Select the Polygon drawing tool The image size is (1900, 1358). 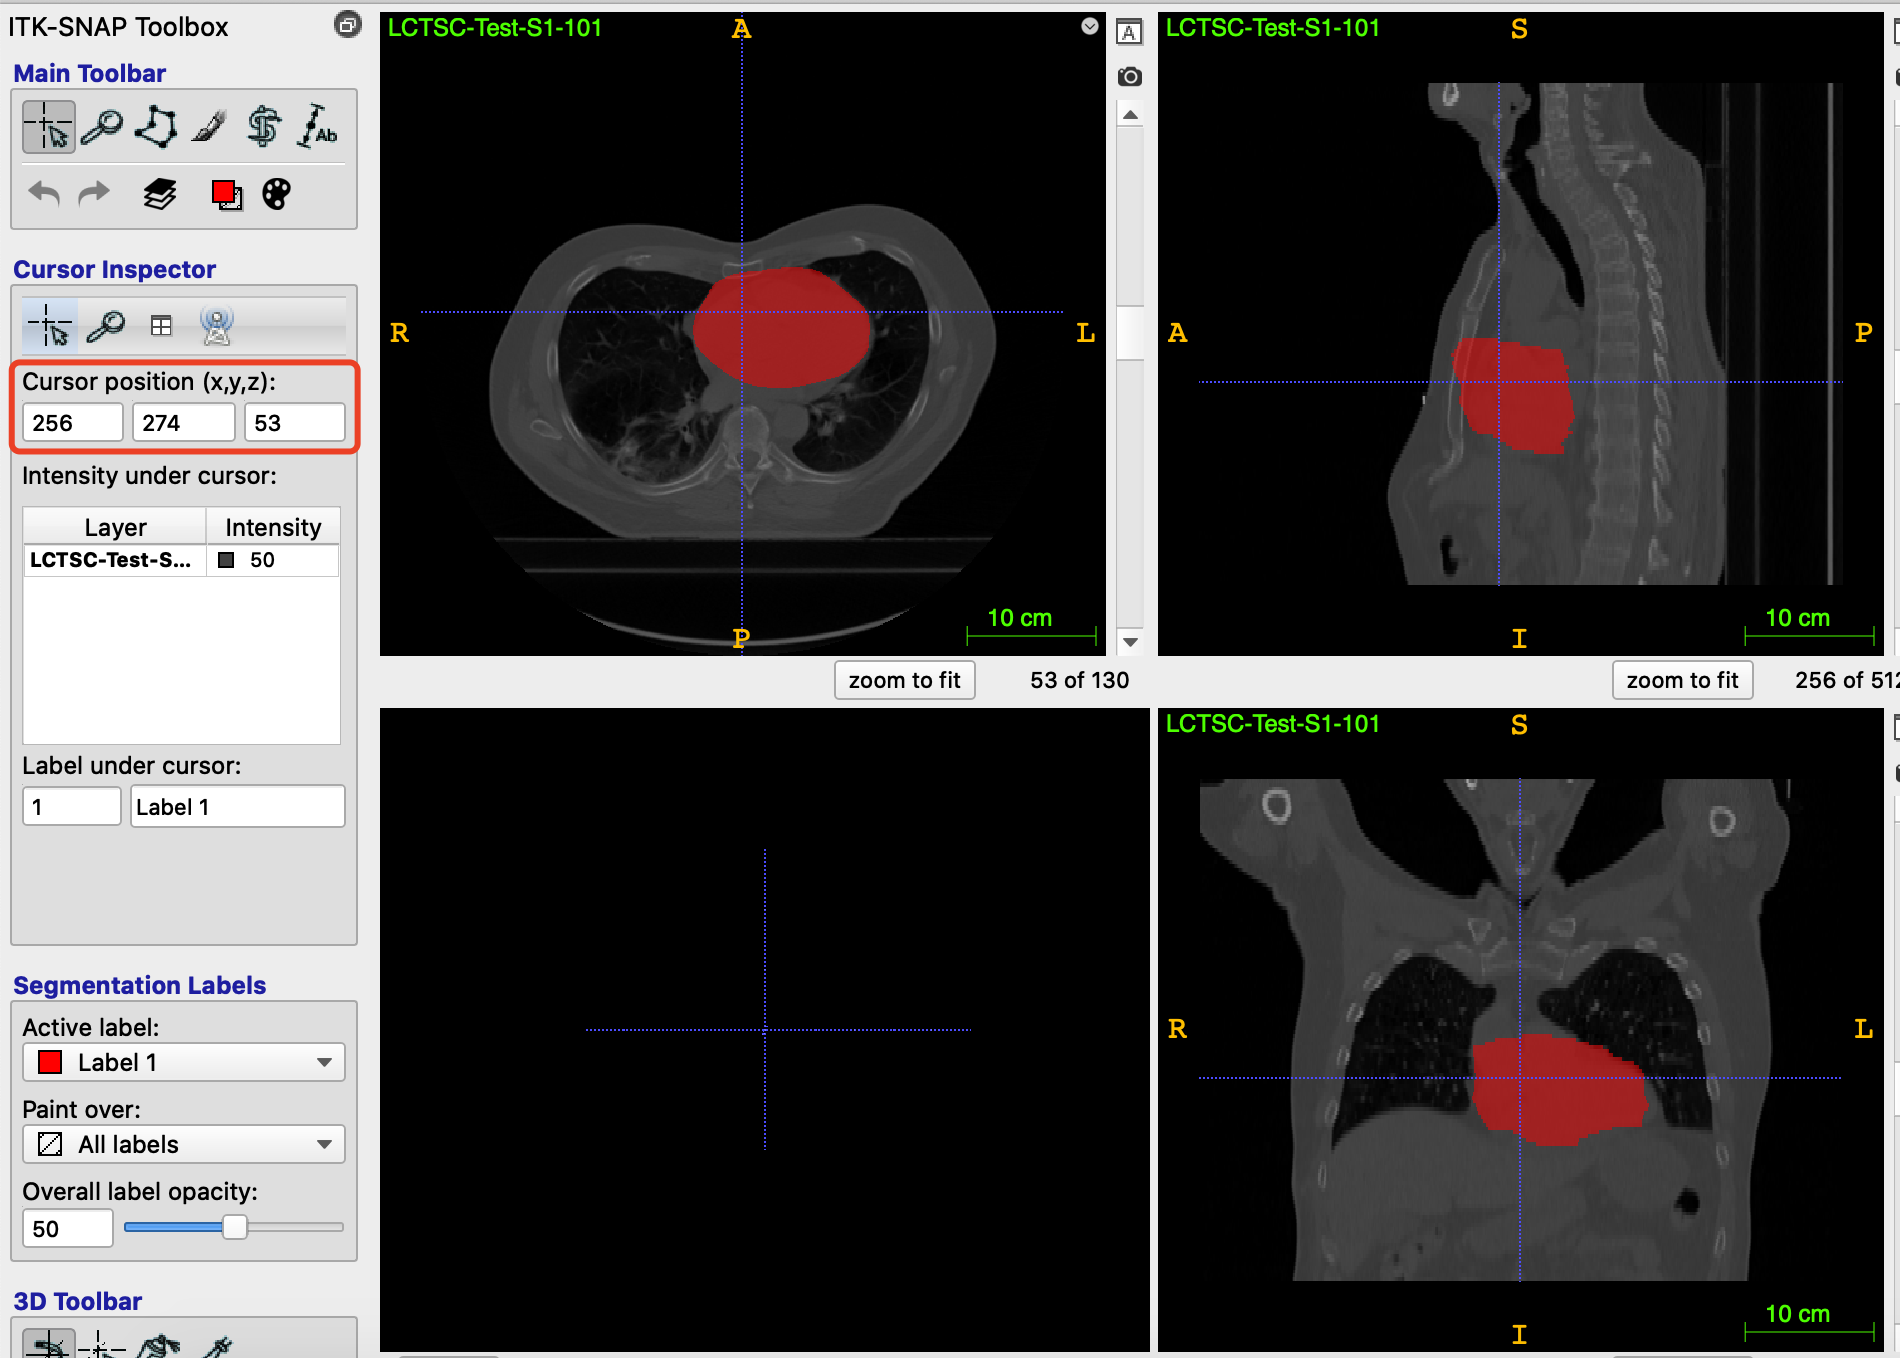point(156,126)
